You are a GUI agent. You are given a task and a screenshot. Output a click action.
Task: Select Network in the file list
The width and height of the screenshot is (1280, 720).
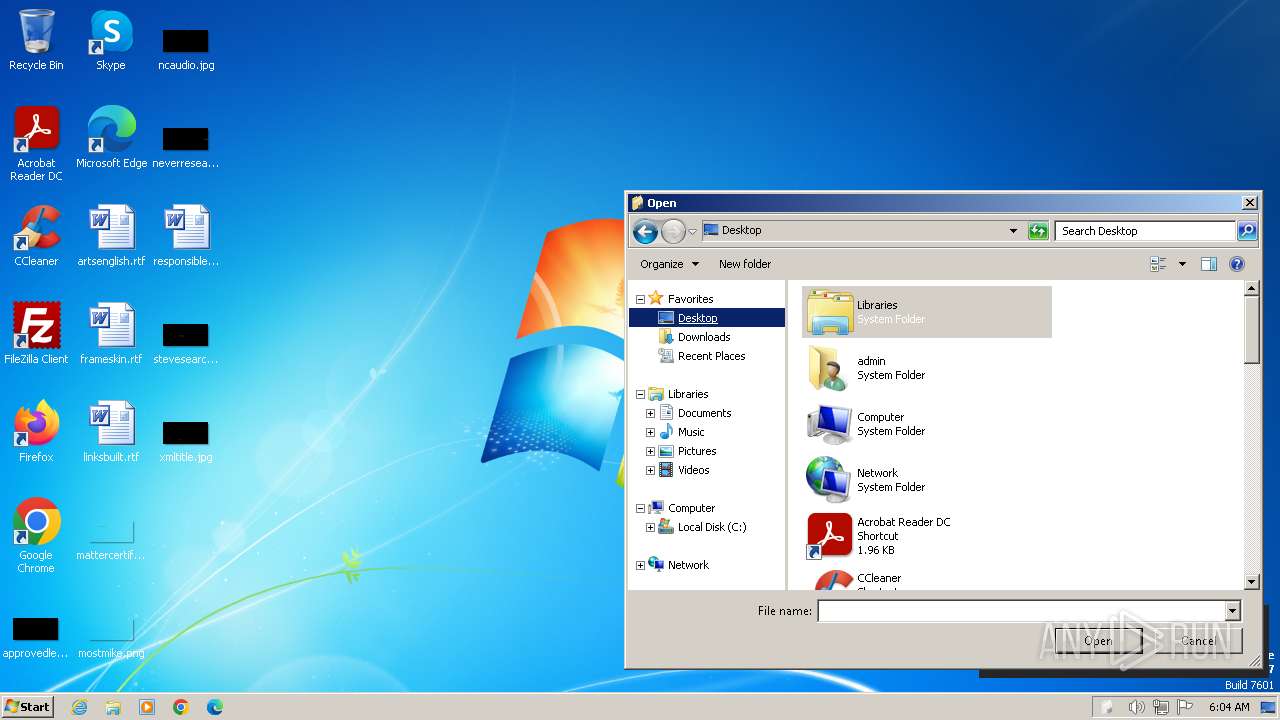coord(927,480)
